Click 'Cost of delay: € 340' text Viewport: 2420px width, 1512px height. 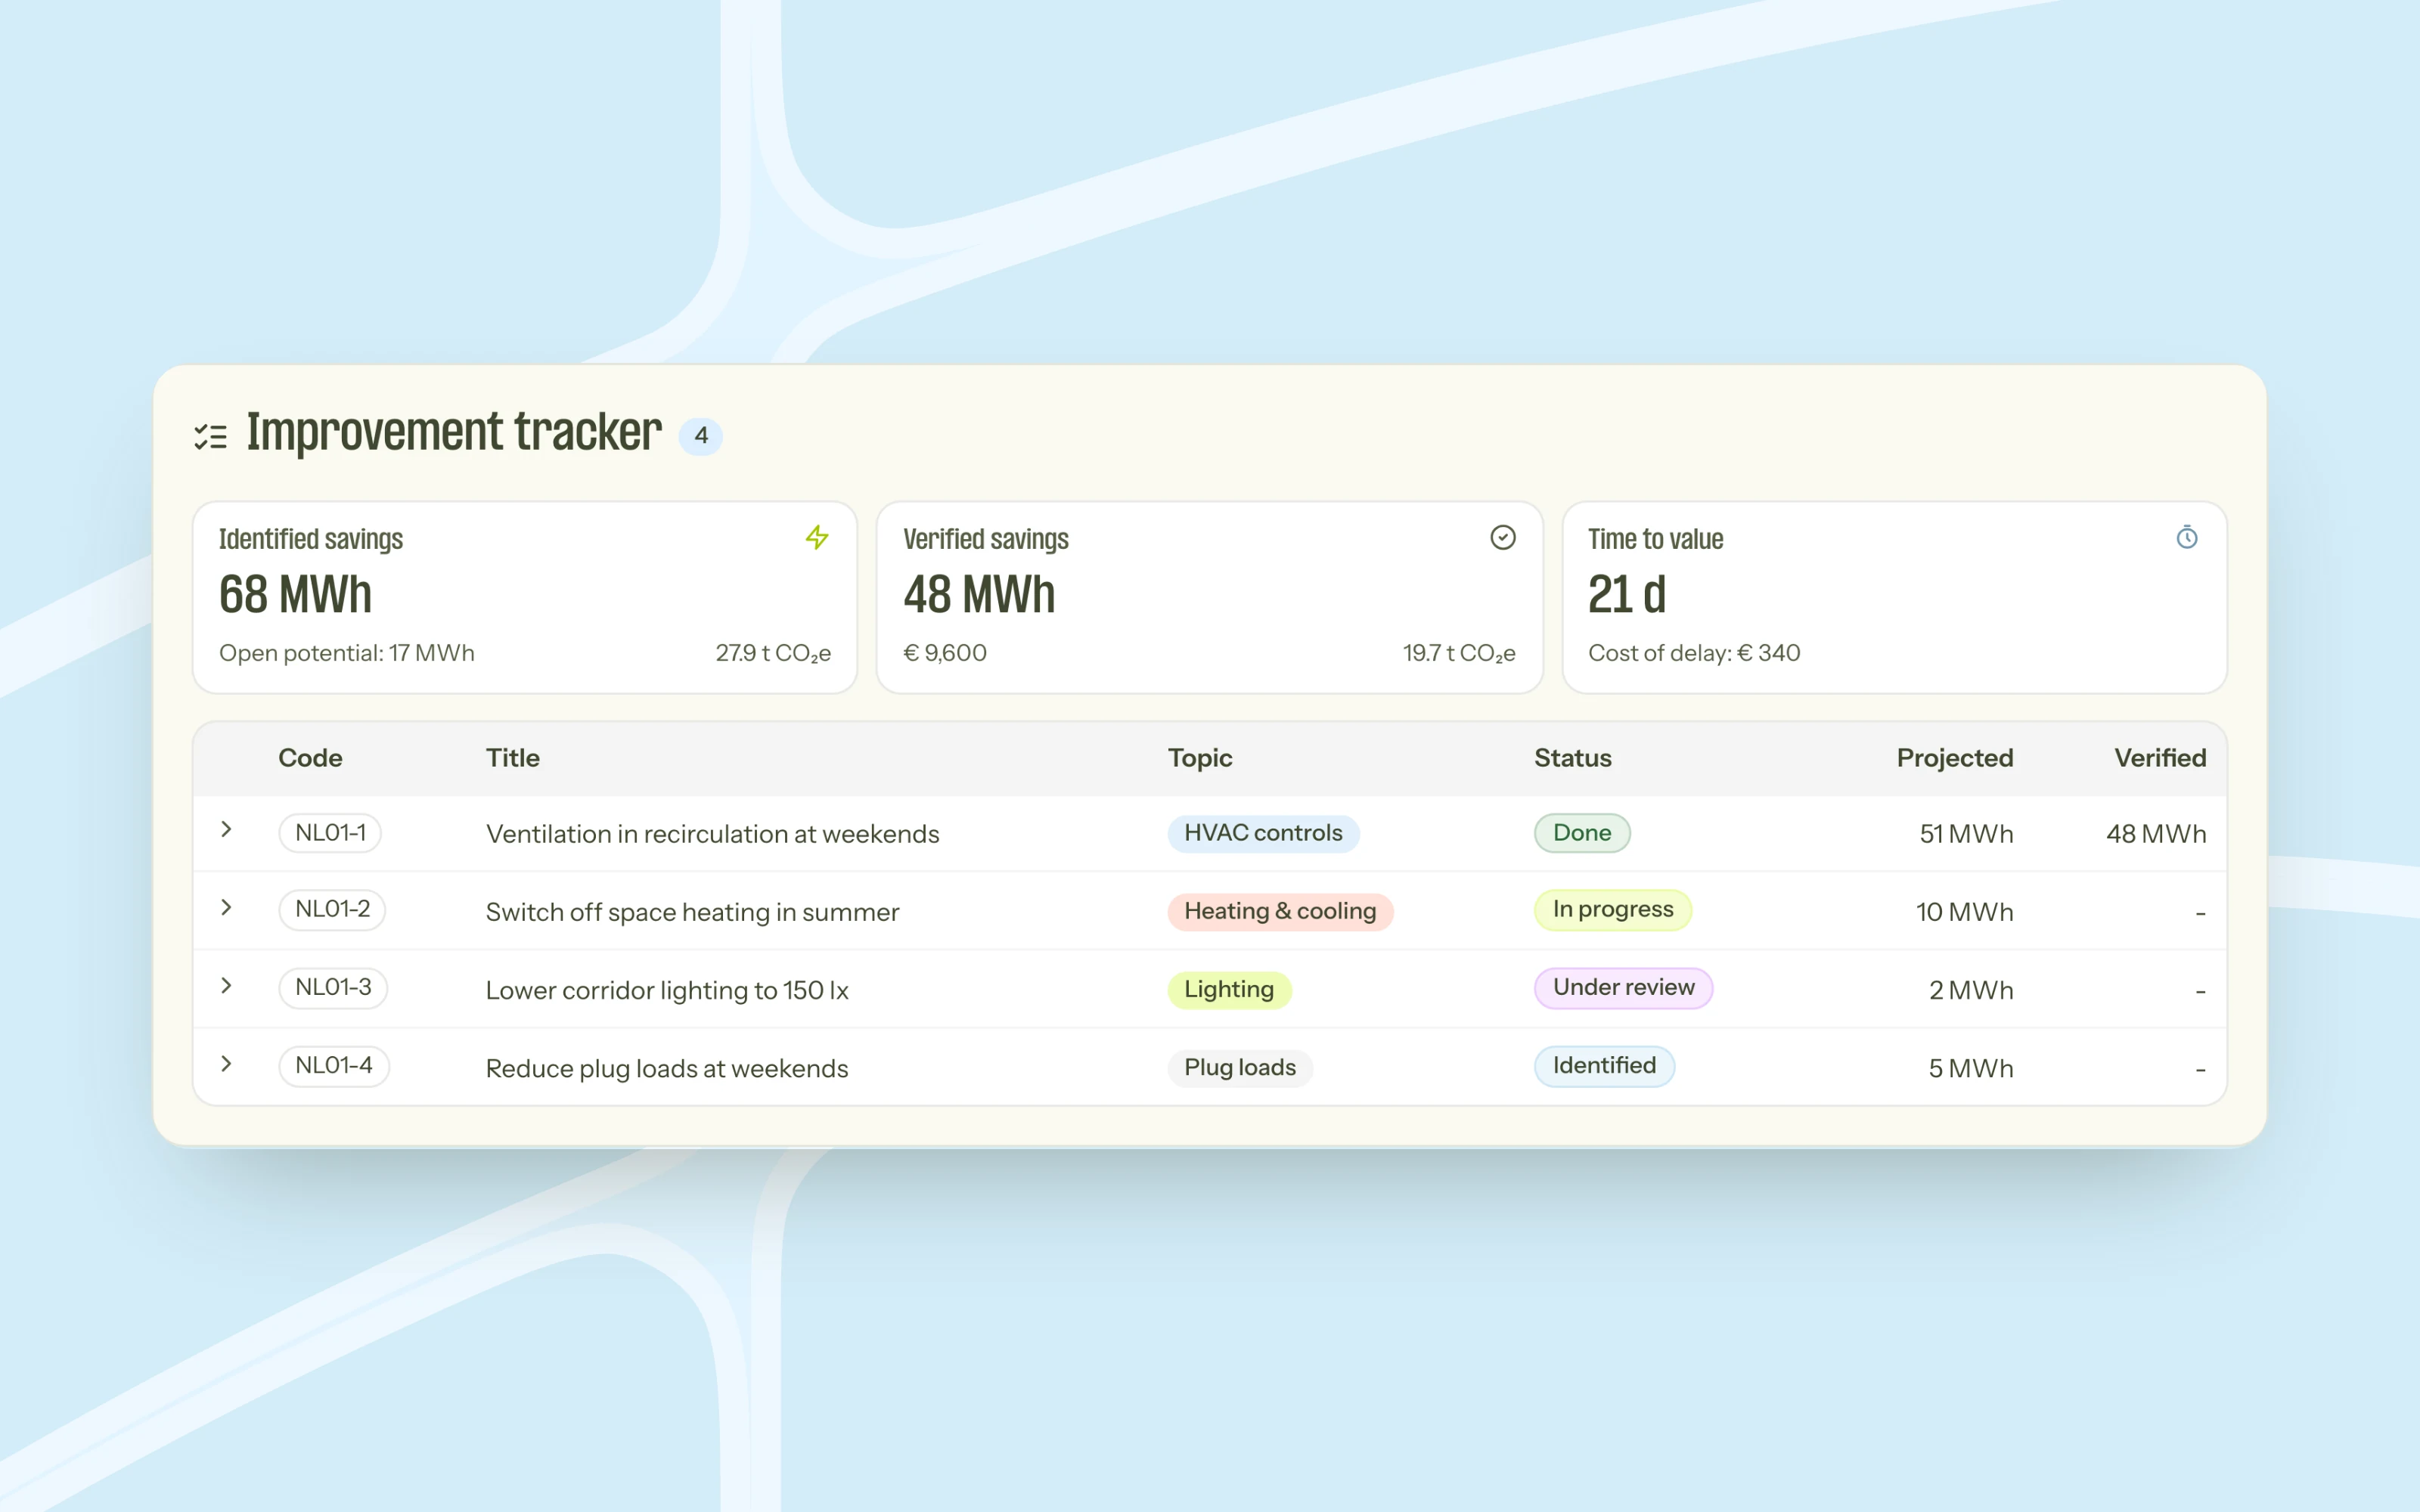(x=1694, y=653)
